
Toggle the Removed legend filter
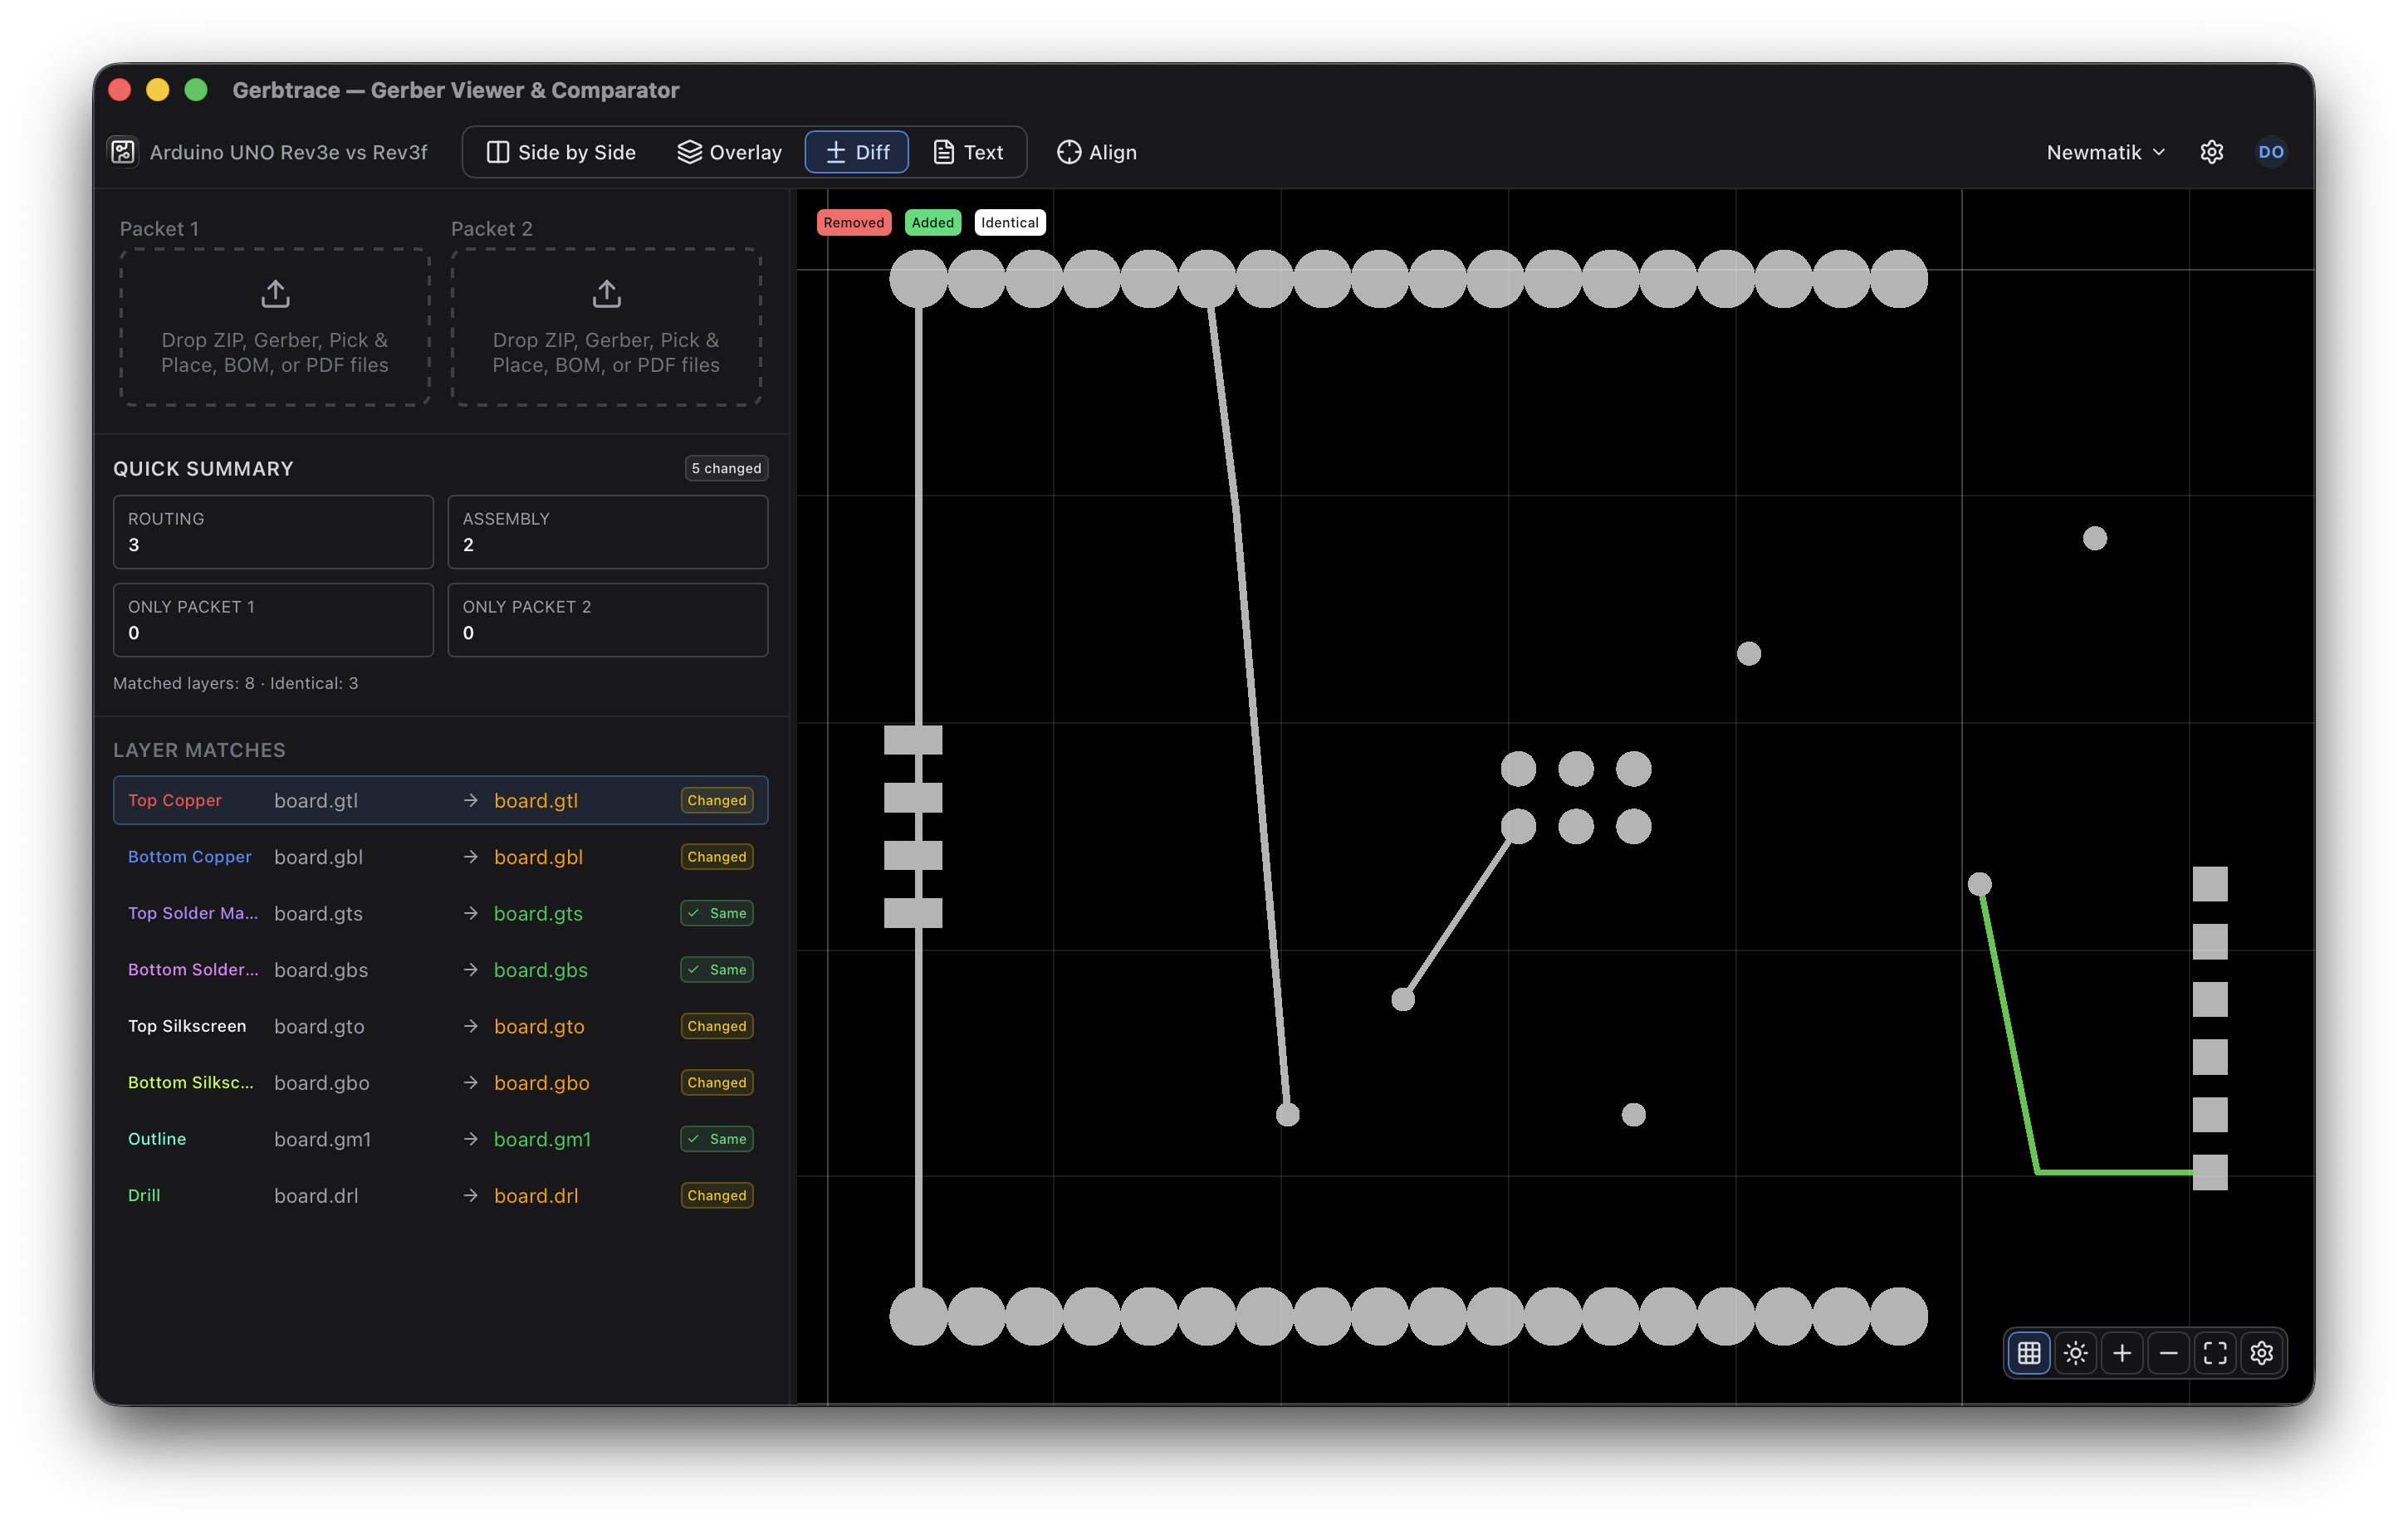tap(854, 222)
